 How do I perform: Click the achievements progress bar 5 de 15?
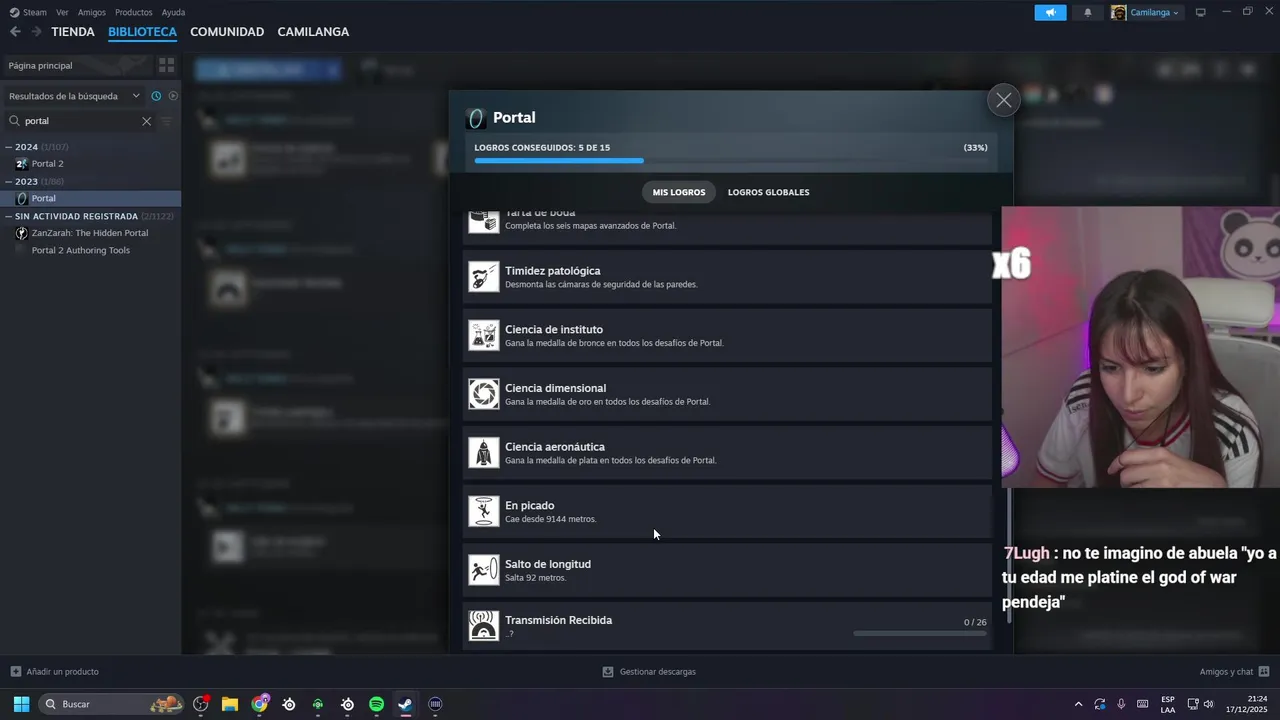(x=731, y=160)
